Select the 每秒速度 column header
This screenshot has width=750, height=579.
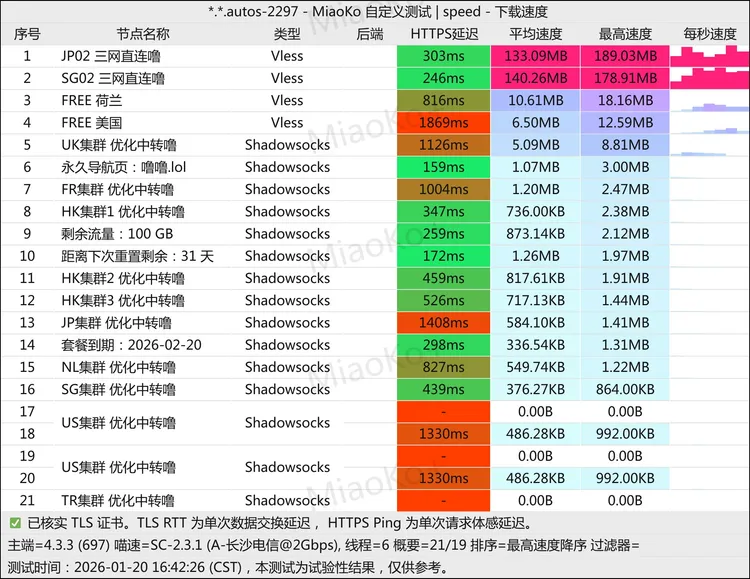click(709, 34)
